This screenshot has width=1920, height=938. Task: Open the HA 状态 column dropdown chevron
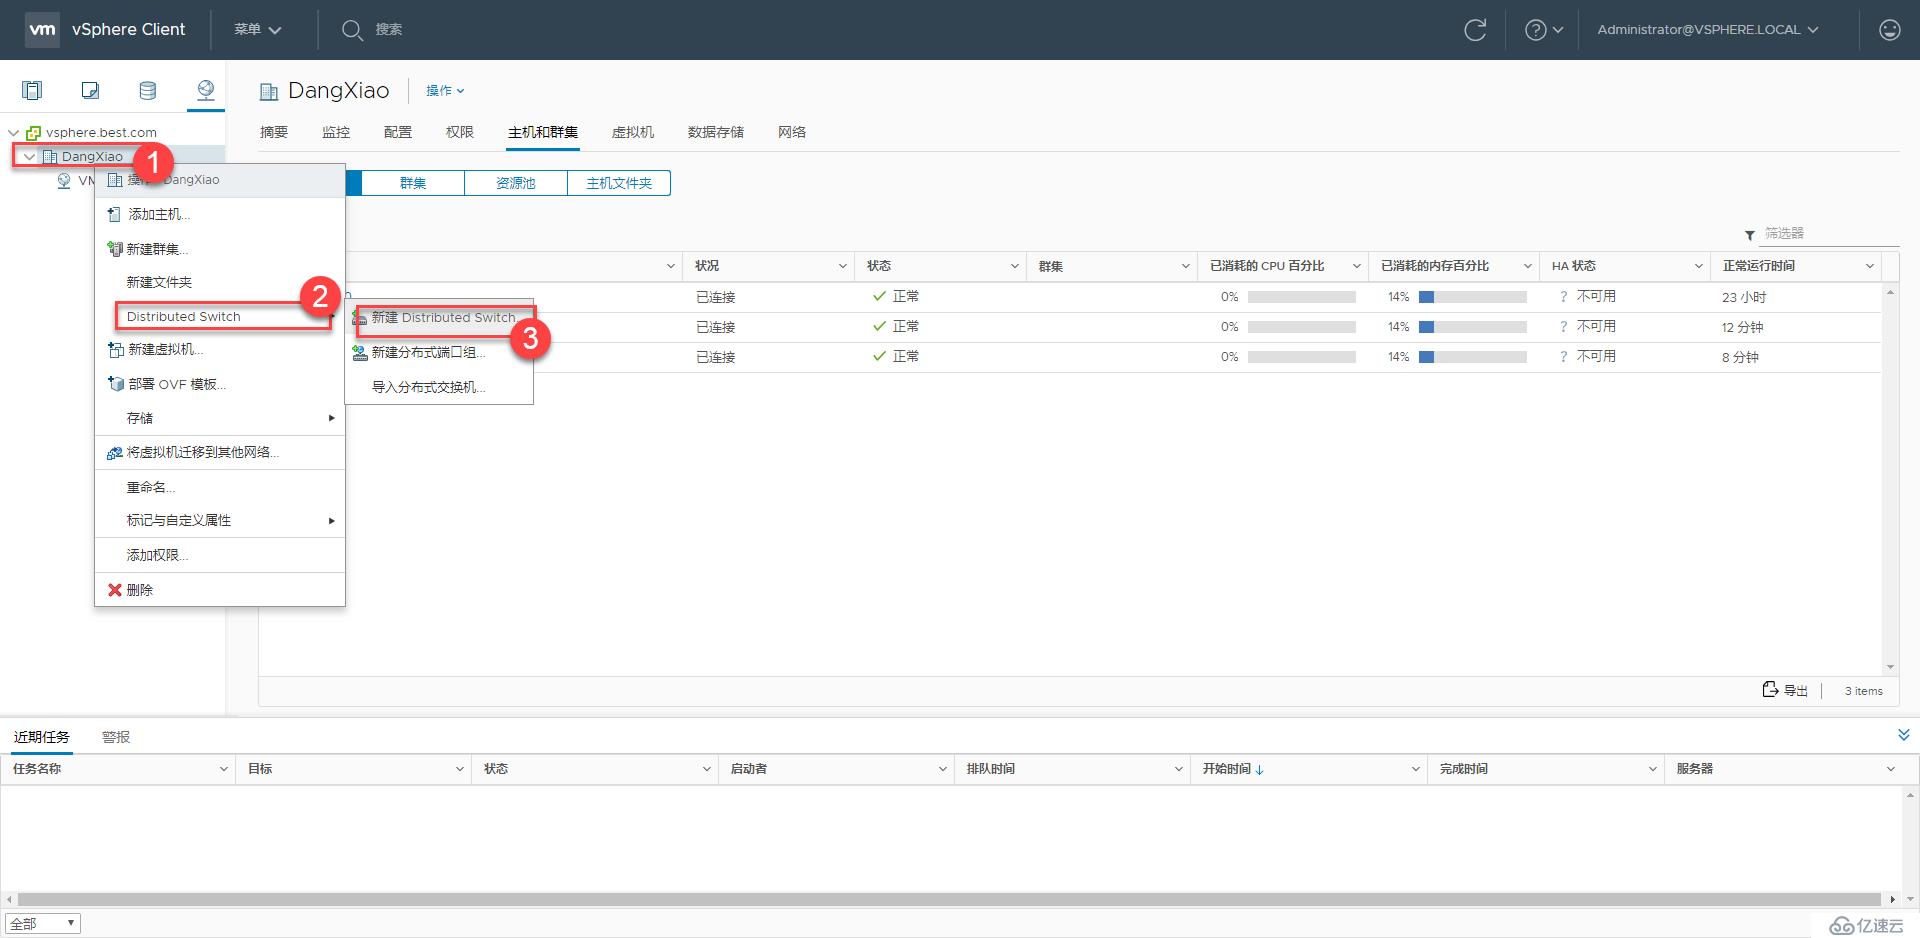pos(1698,266)
